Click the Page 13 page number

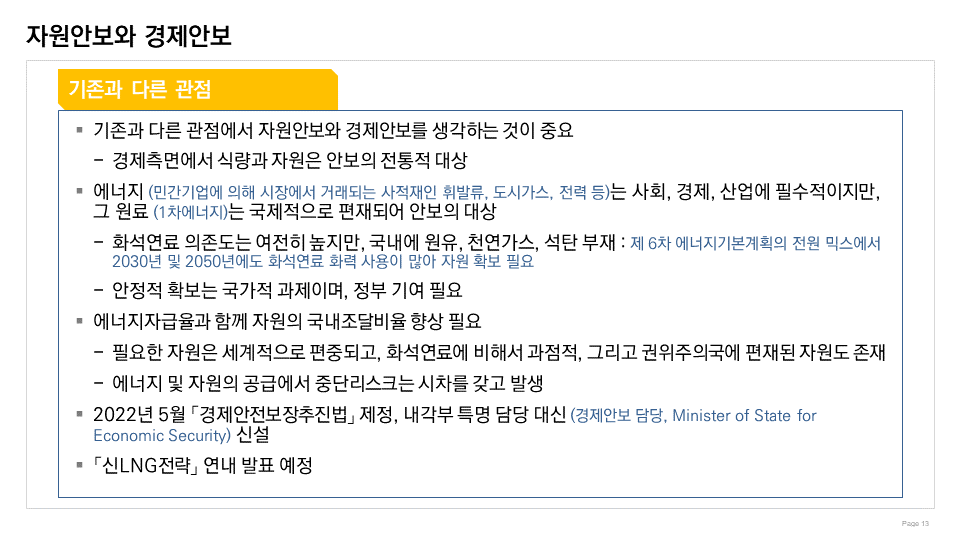tap(915, 523)
